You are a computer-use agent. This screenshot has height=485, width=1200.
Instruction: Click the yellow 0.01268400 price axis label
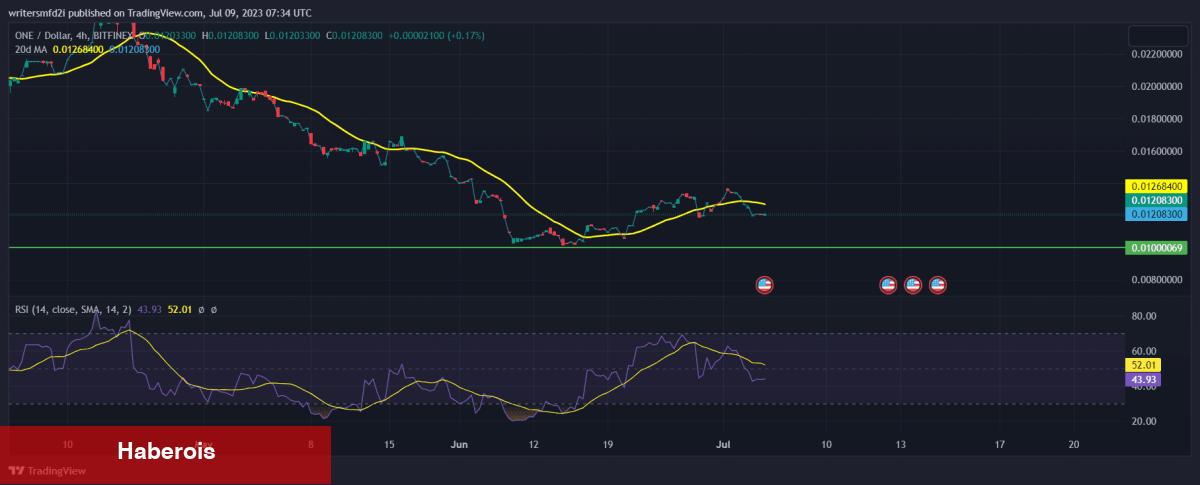point(1157,186)
